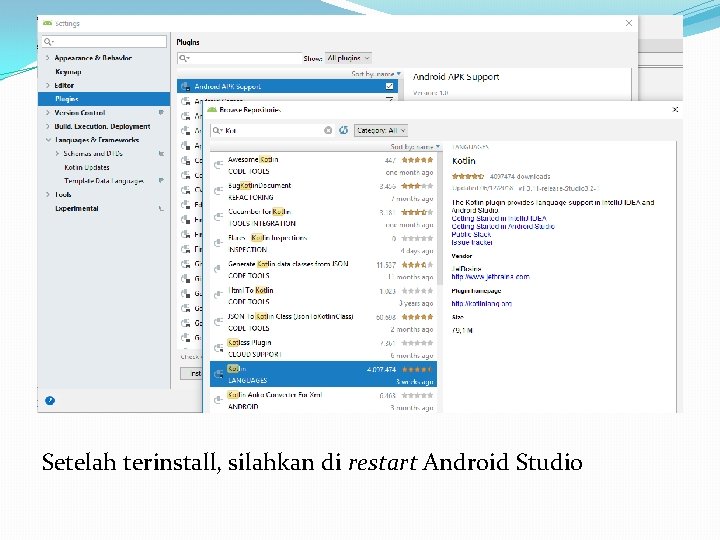Open Getting Started in Android Studio link

[503, 226]
